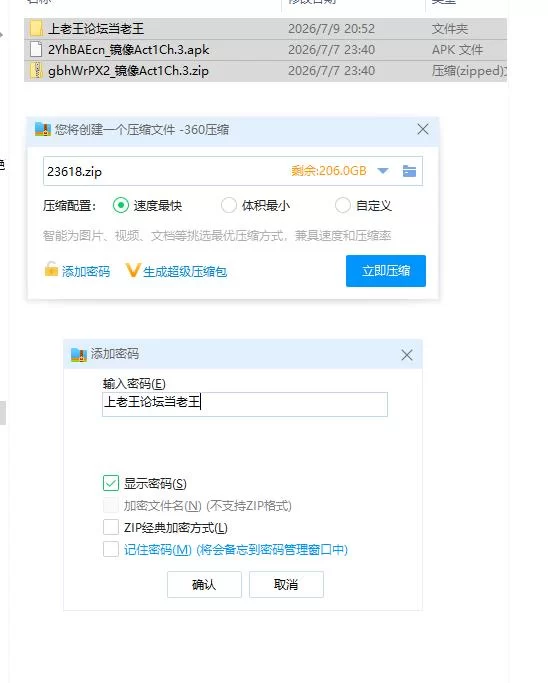The width and height of the screenshot is (548, 683).
Task: Select the 上老王论坛当老王 folder icon
Action: tap(36, 29)
